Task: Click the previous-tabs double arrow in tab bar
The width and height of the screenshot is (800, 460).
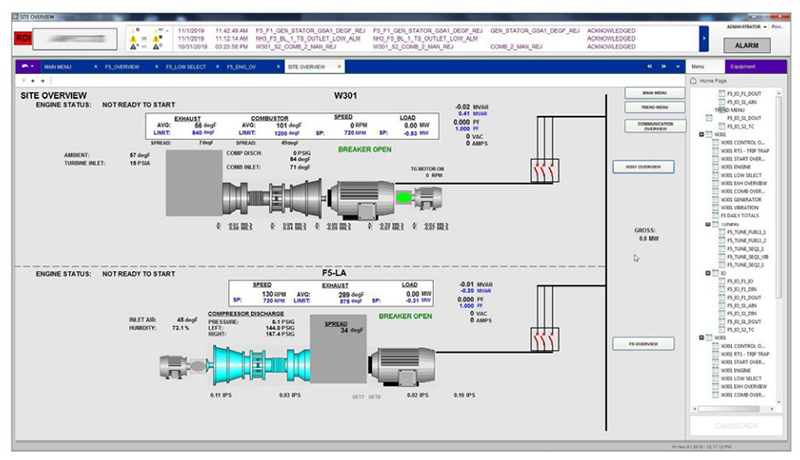Action: point(649,66)
